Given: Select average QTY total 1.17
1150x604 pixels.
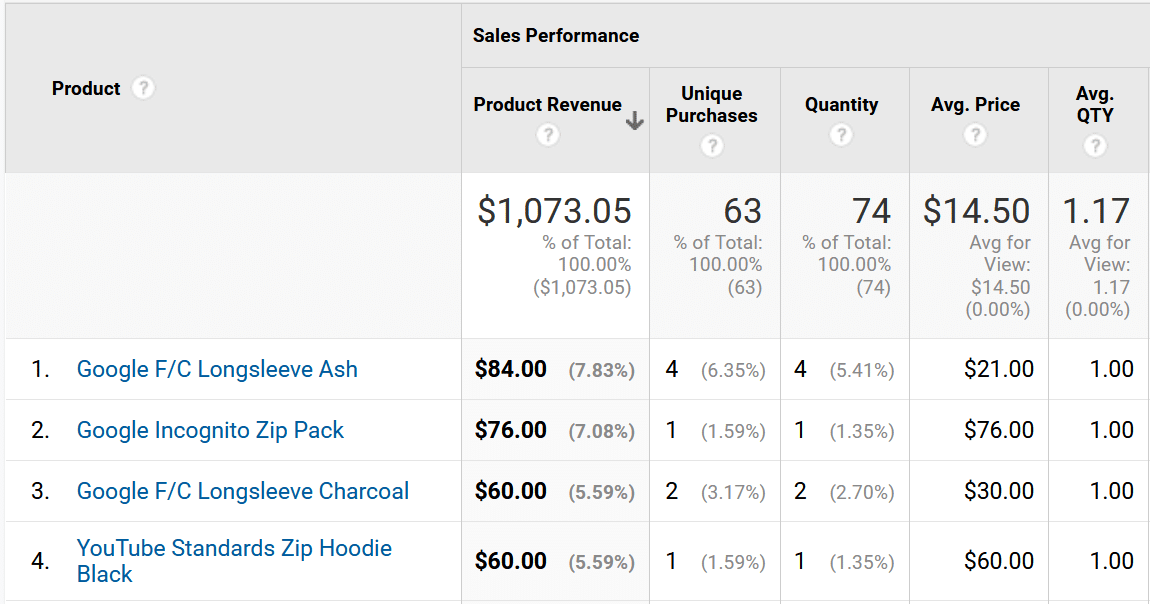Looking at the screenshot, I should point(1096,211).
